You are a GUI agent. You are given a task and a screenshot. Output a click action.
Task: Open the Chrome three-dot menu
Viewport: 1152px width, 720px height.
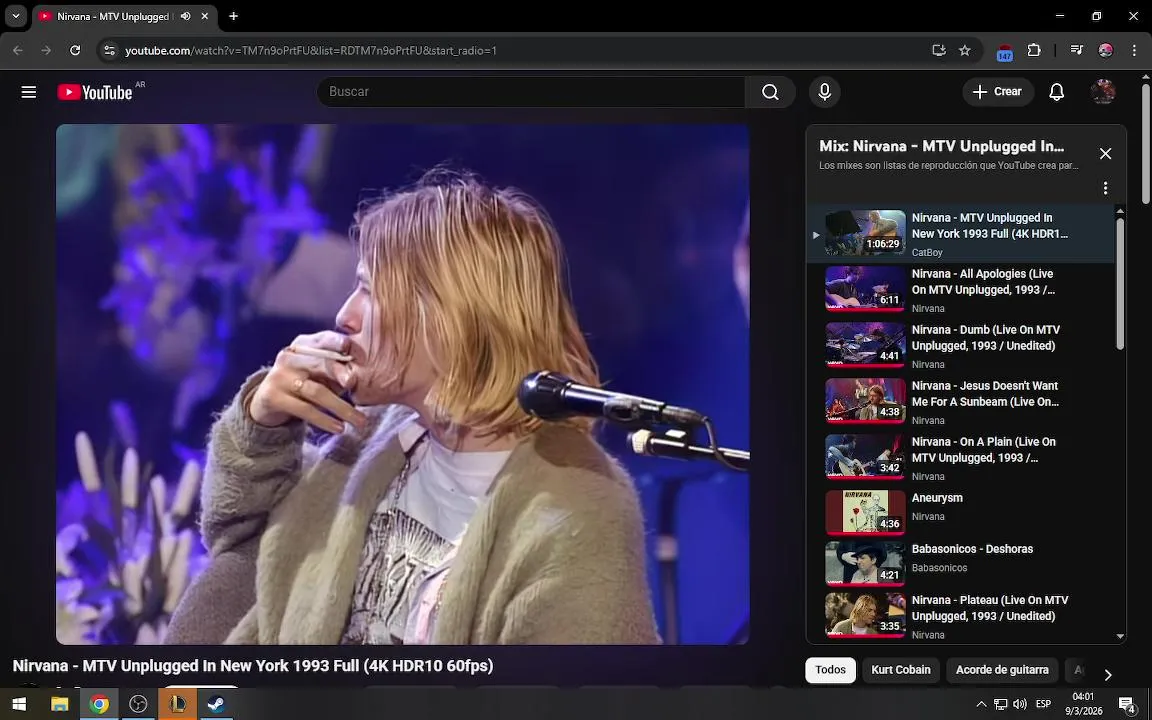[1134, 51]
